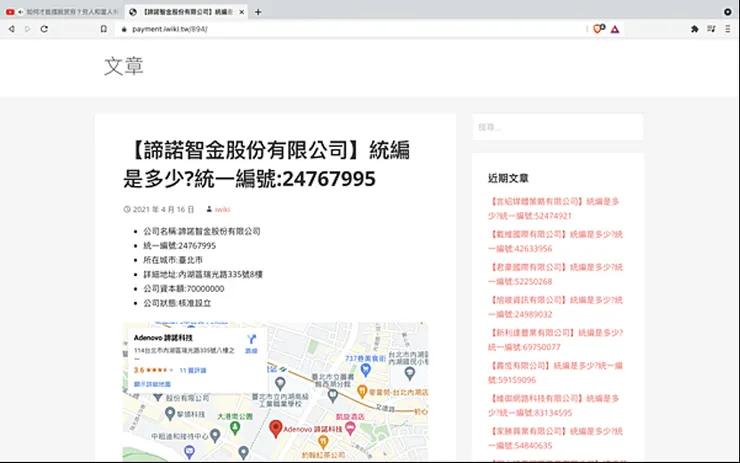Screen dimensions: 740x463
Task: Click the date text 2021 年 4 月 16 日
Action: (163, 209)
